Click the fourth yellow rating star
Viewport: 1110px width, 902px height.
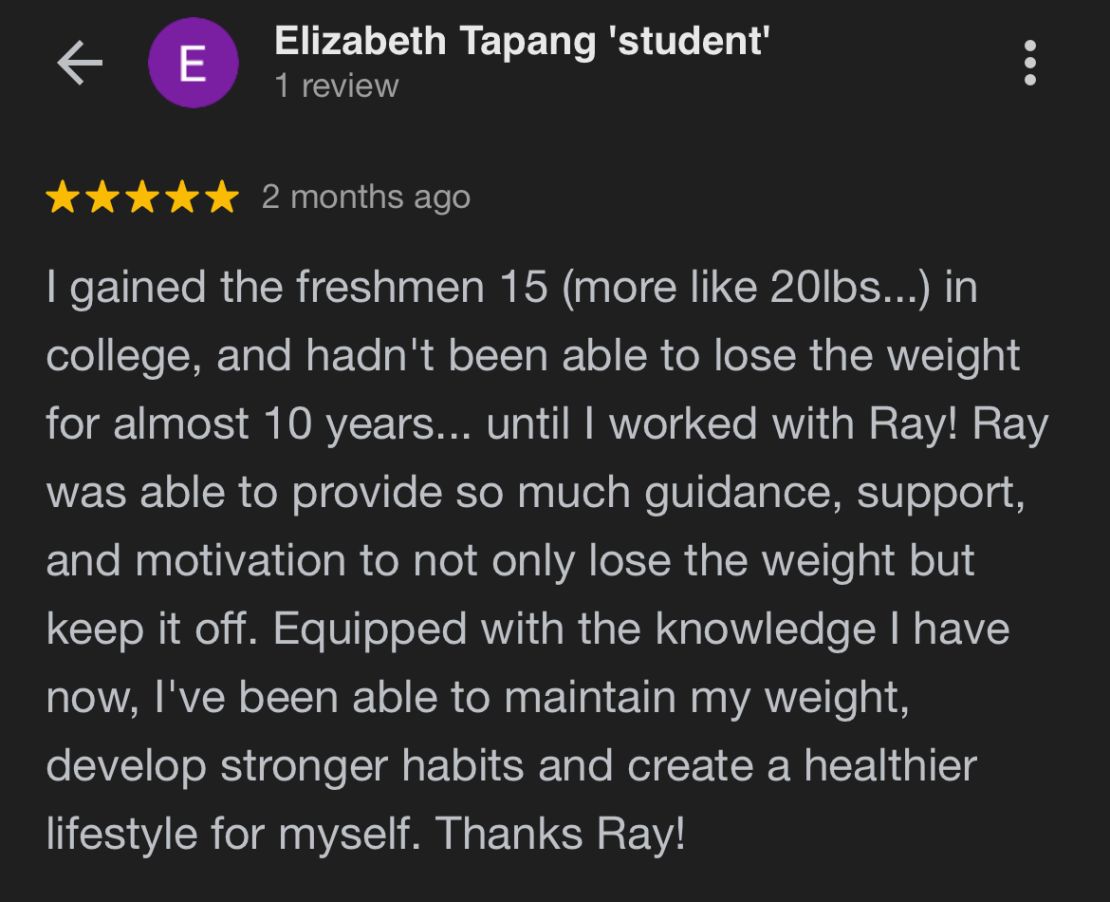[x=182, y=197]
